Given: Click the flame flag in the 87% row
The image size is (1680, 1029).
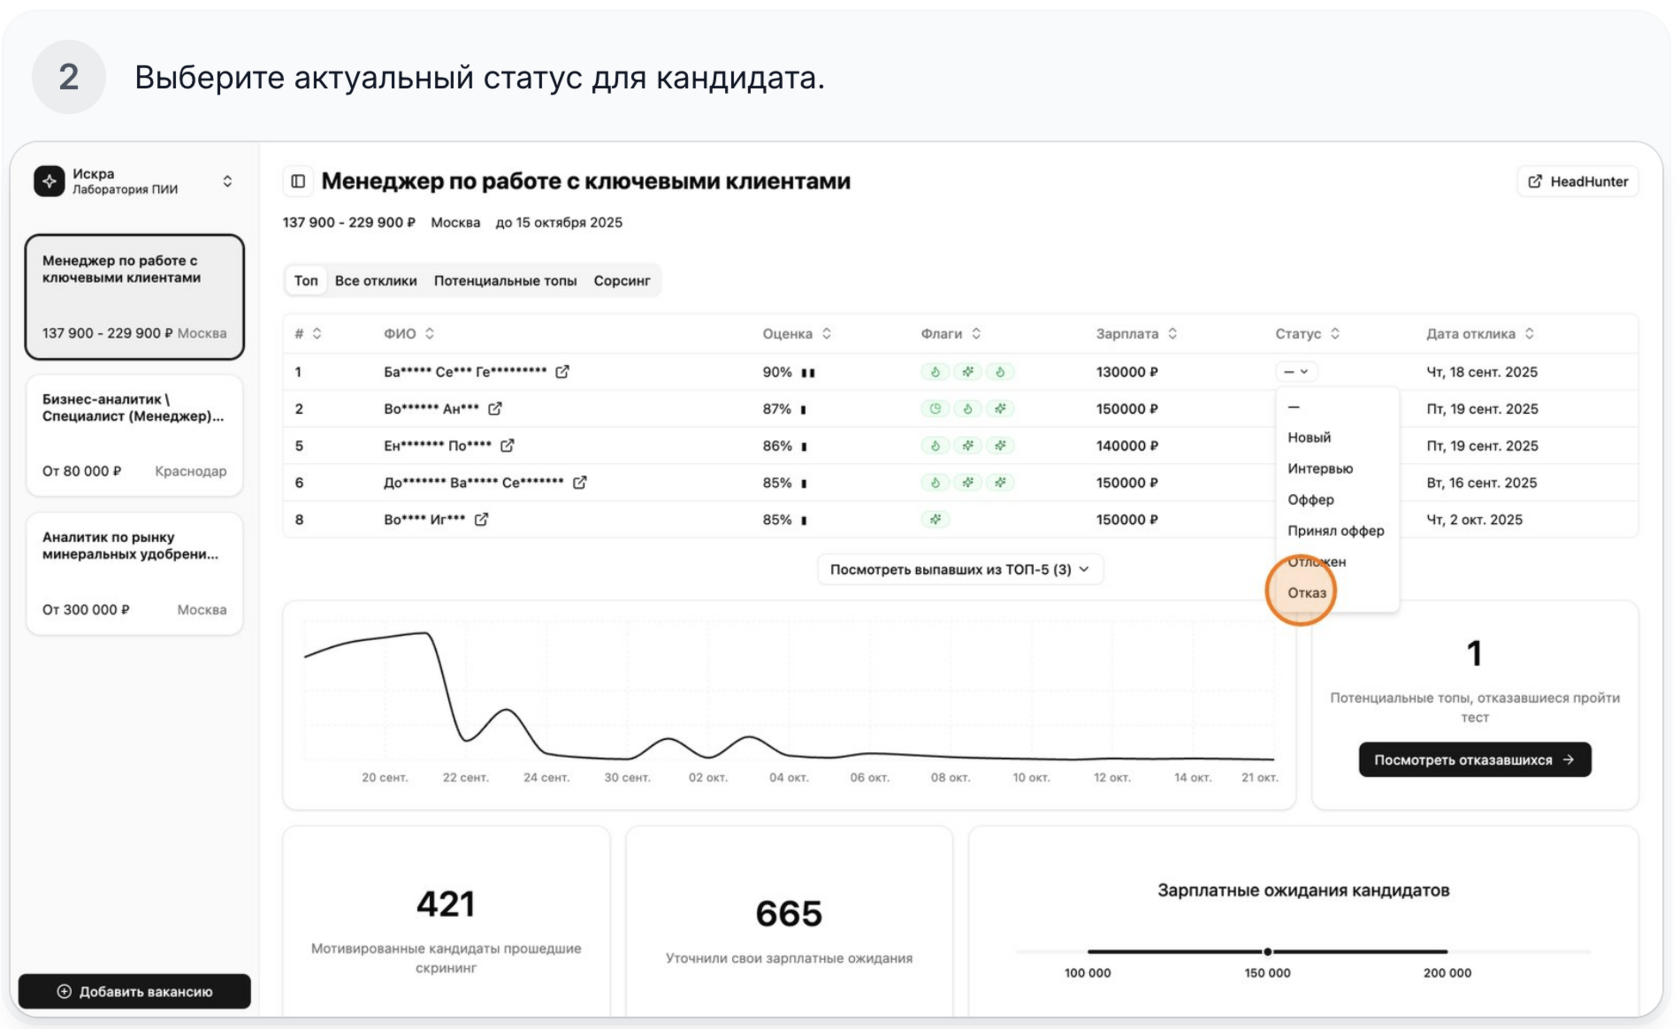Looking at the screenshot, I should coord(968,409).
